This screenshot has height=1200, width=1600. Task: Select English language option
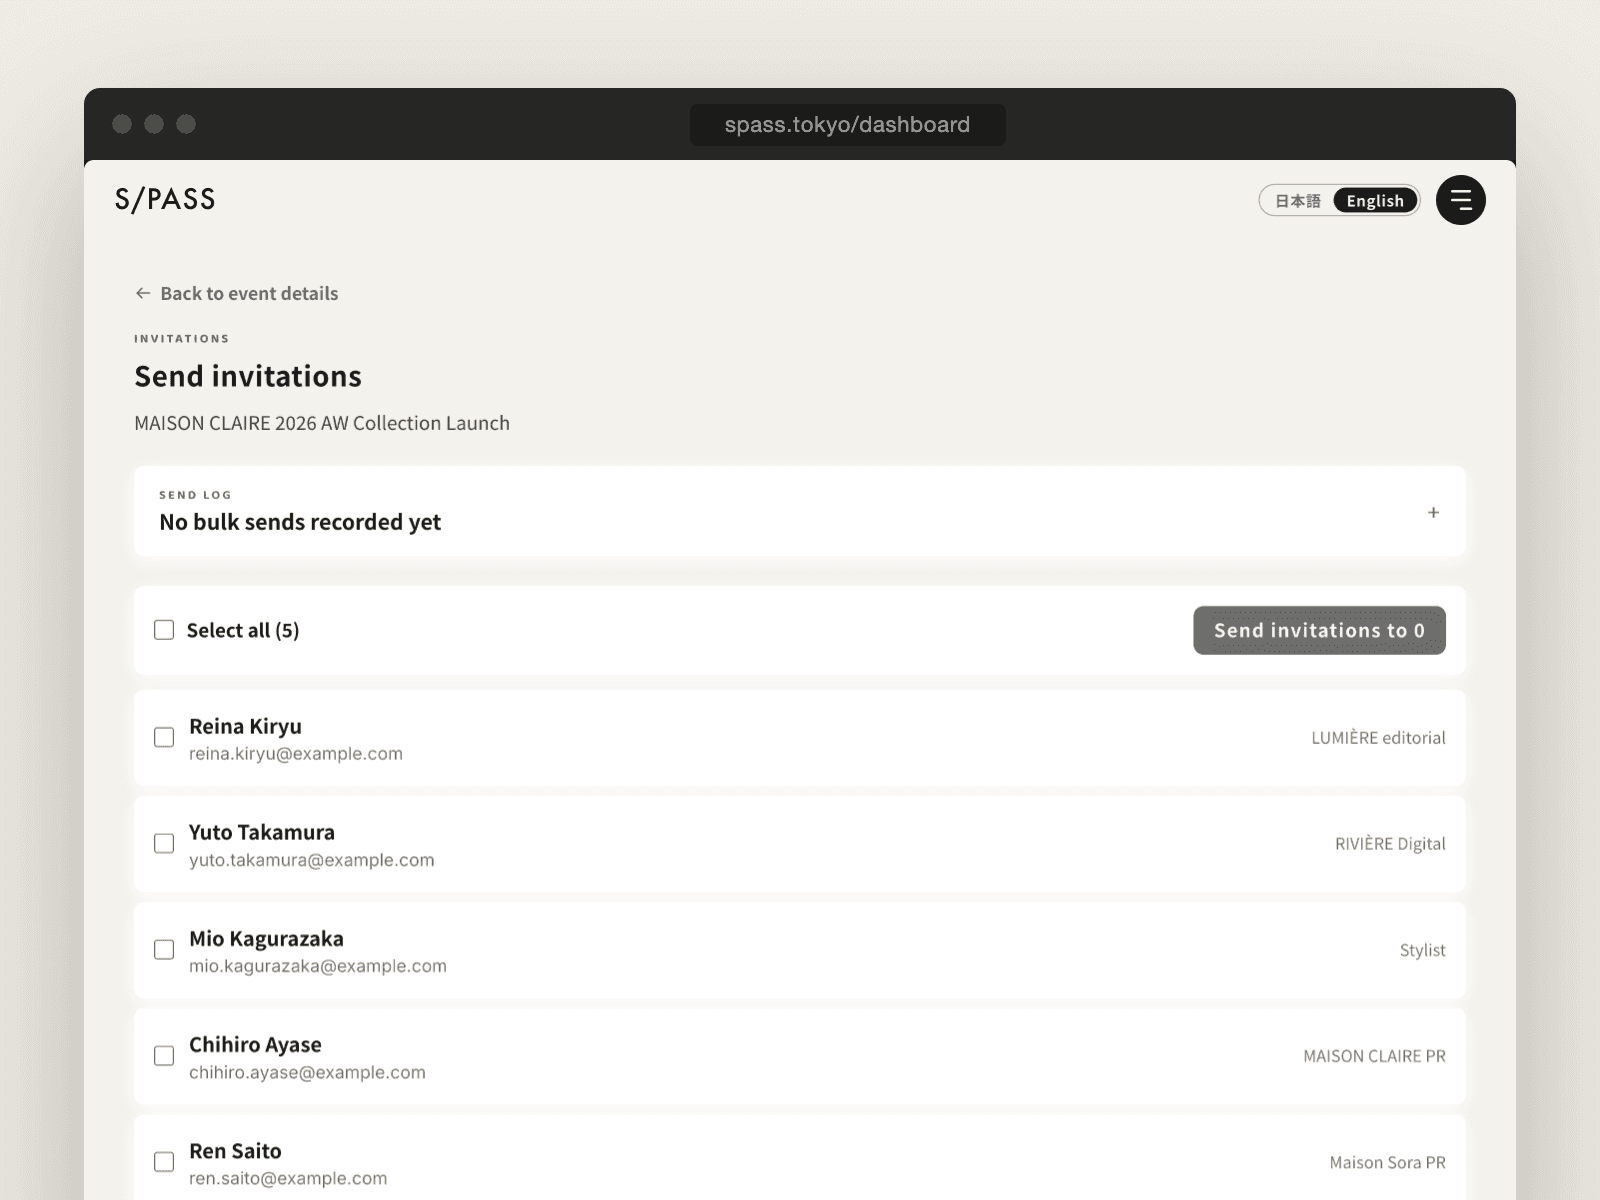click(x=1375, y=201)
